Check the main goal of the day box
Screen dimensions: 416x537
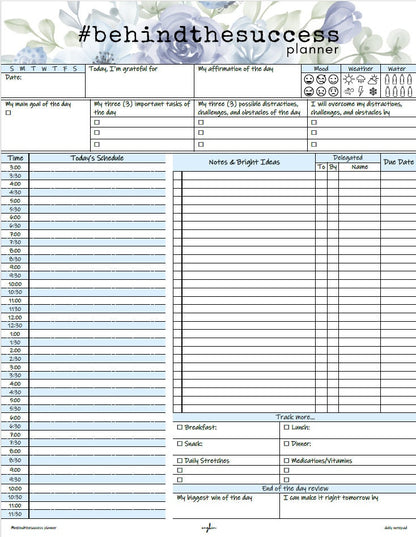(9, 112)
